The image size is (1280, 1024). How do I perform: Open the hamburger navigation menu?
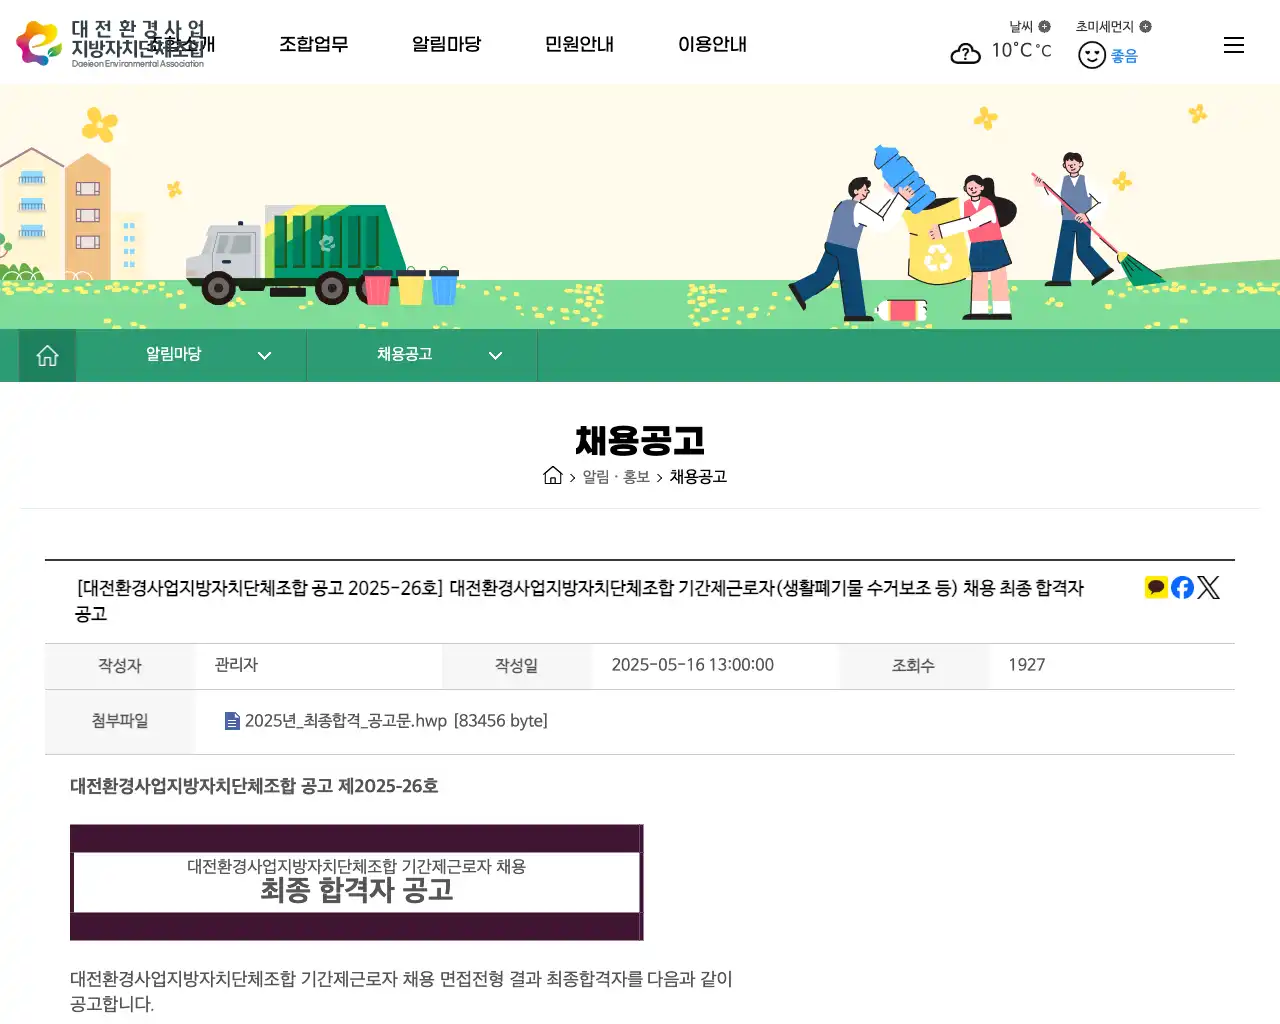[x=1233, y=44]
